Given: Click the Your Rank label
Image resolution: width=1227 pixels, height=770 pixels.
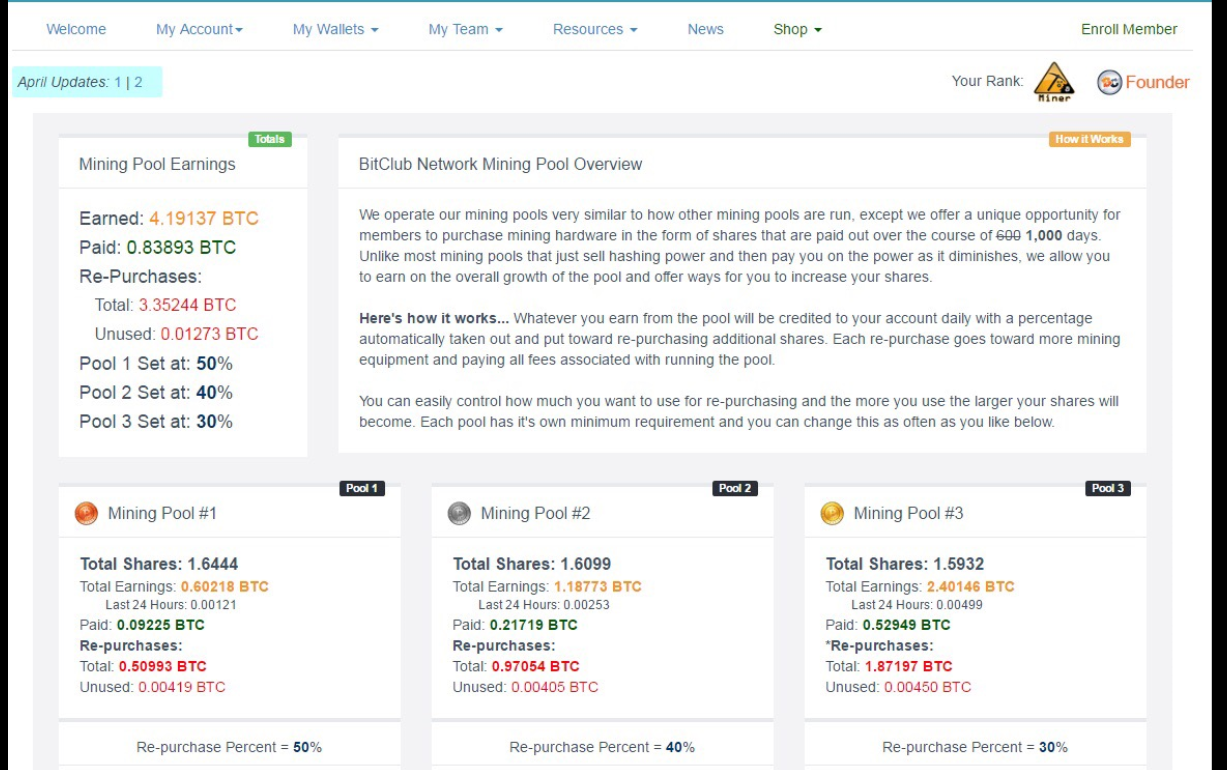Looking at the screenshot, I should point(987,81).
